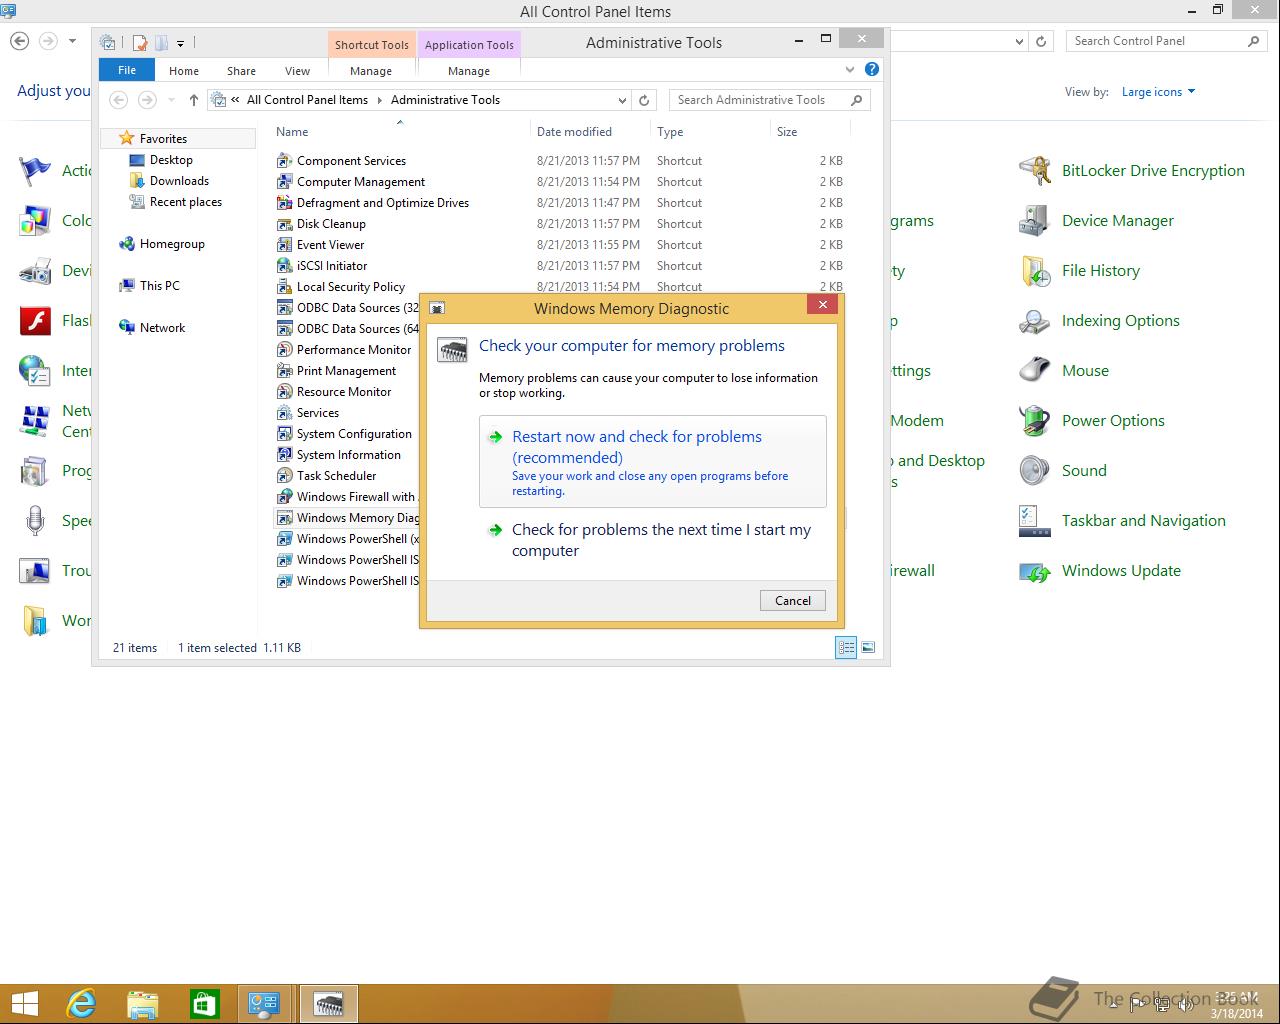Expand the Administrative Tools ribbon chevron
Viewport: 1280px width, 1024px height.
850,69
